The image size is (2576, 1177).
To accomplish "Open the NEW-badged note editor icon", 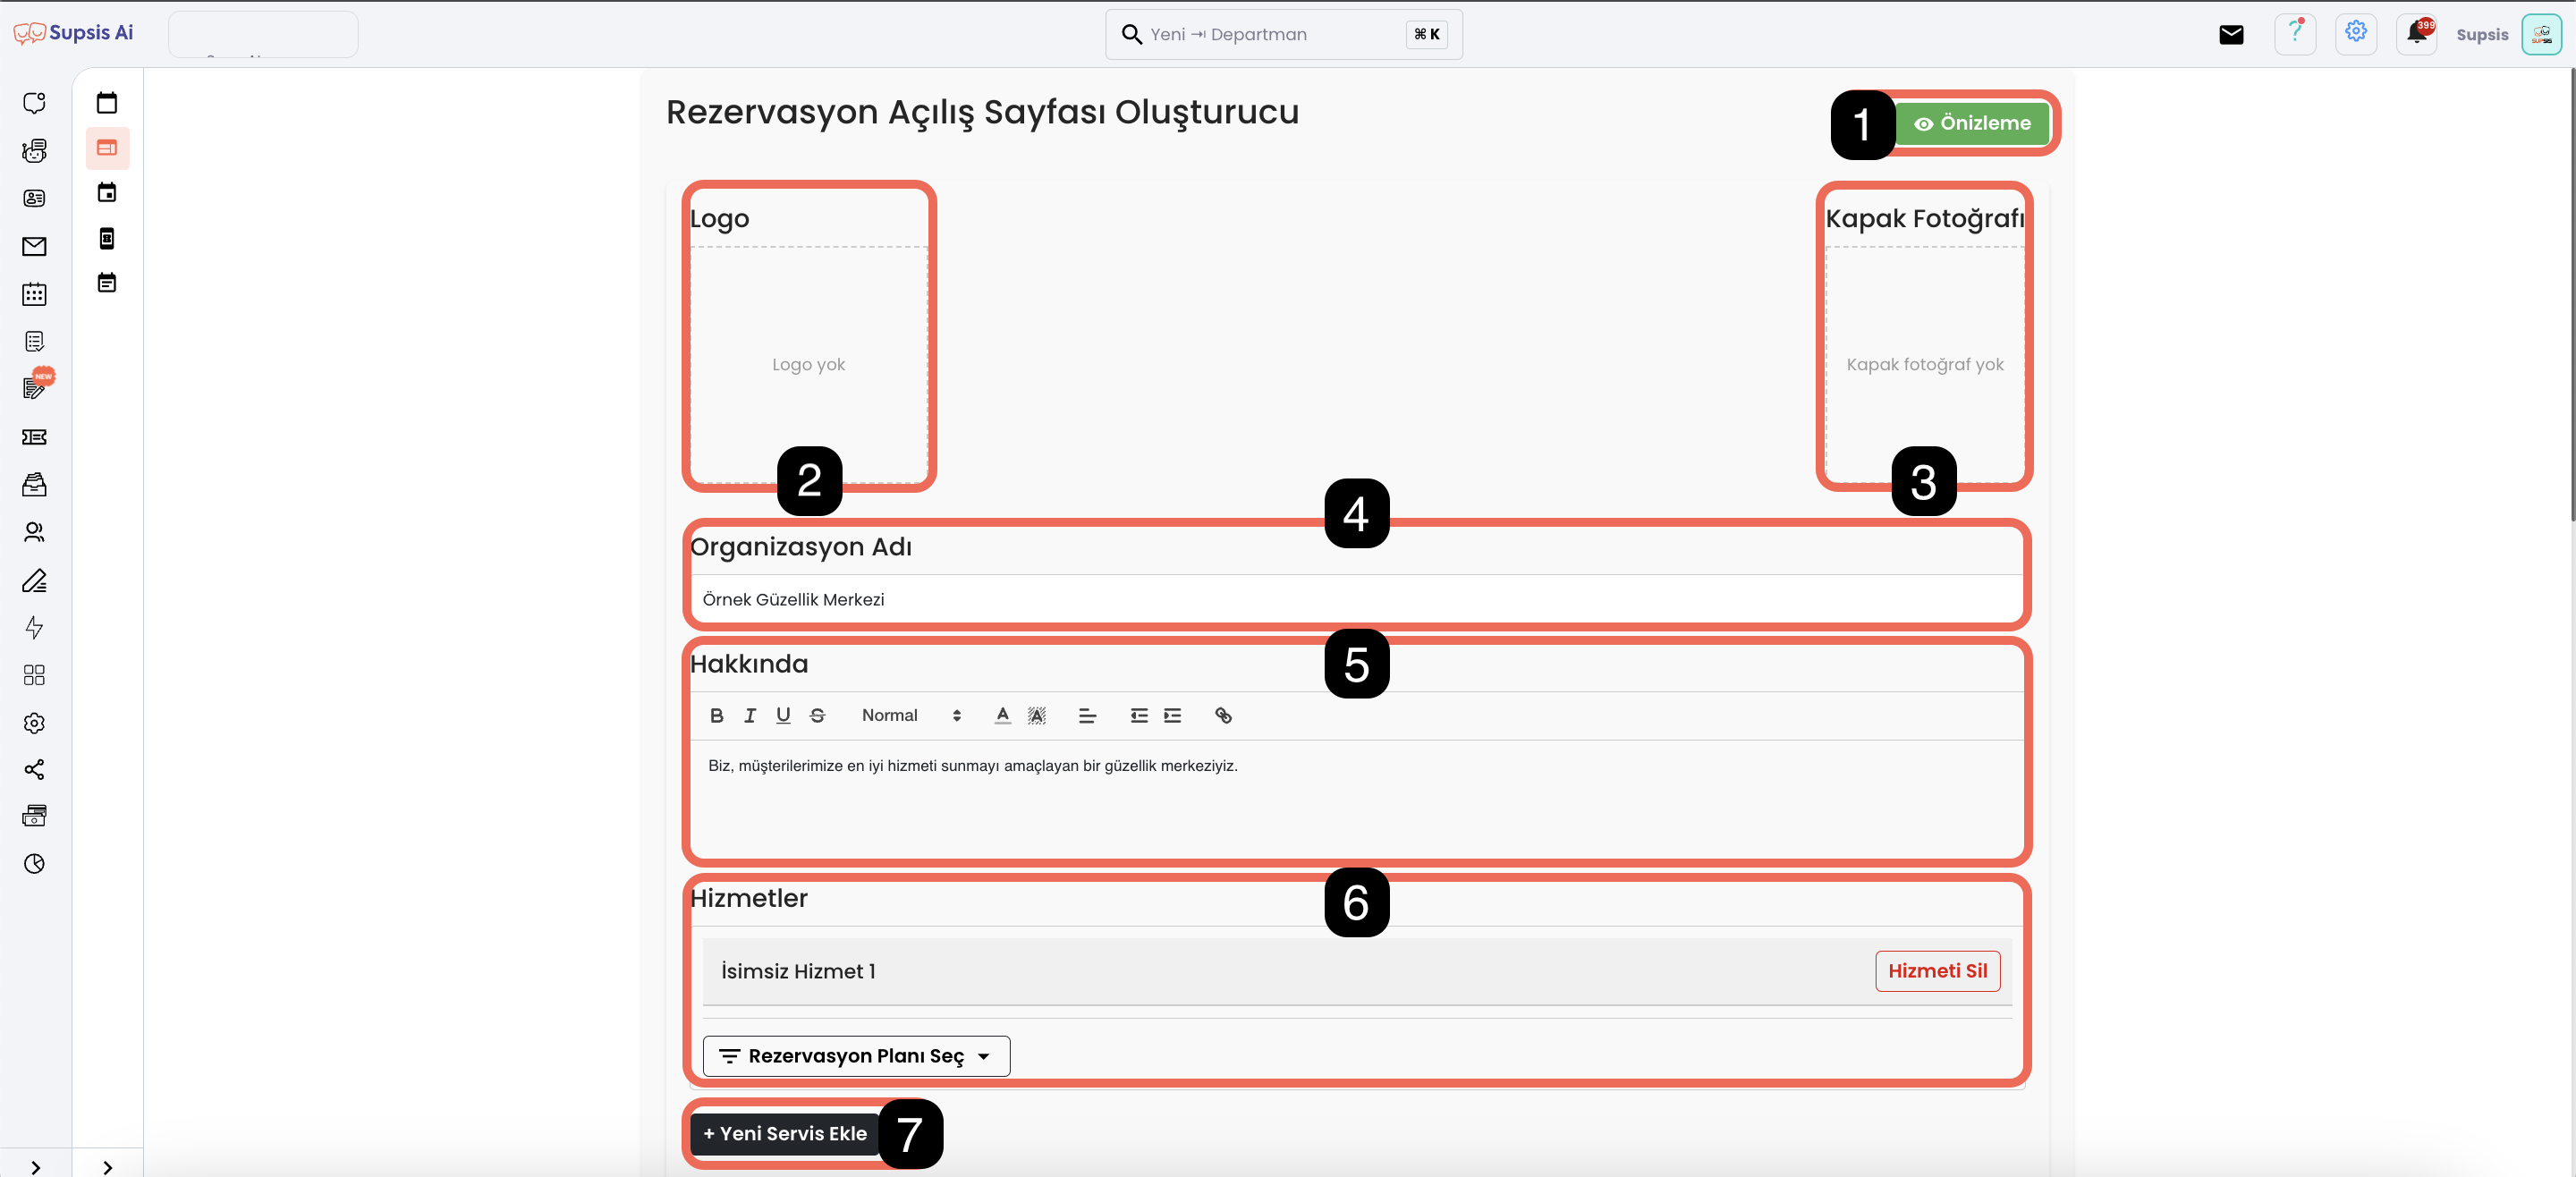I will click(x=36, y=387).
